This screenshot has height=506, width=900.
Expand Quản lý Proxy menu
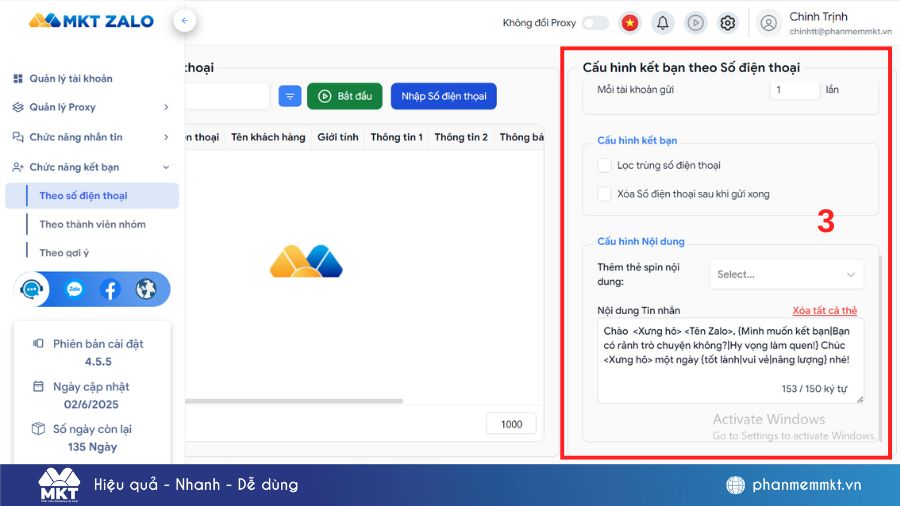[92, 107]
